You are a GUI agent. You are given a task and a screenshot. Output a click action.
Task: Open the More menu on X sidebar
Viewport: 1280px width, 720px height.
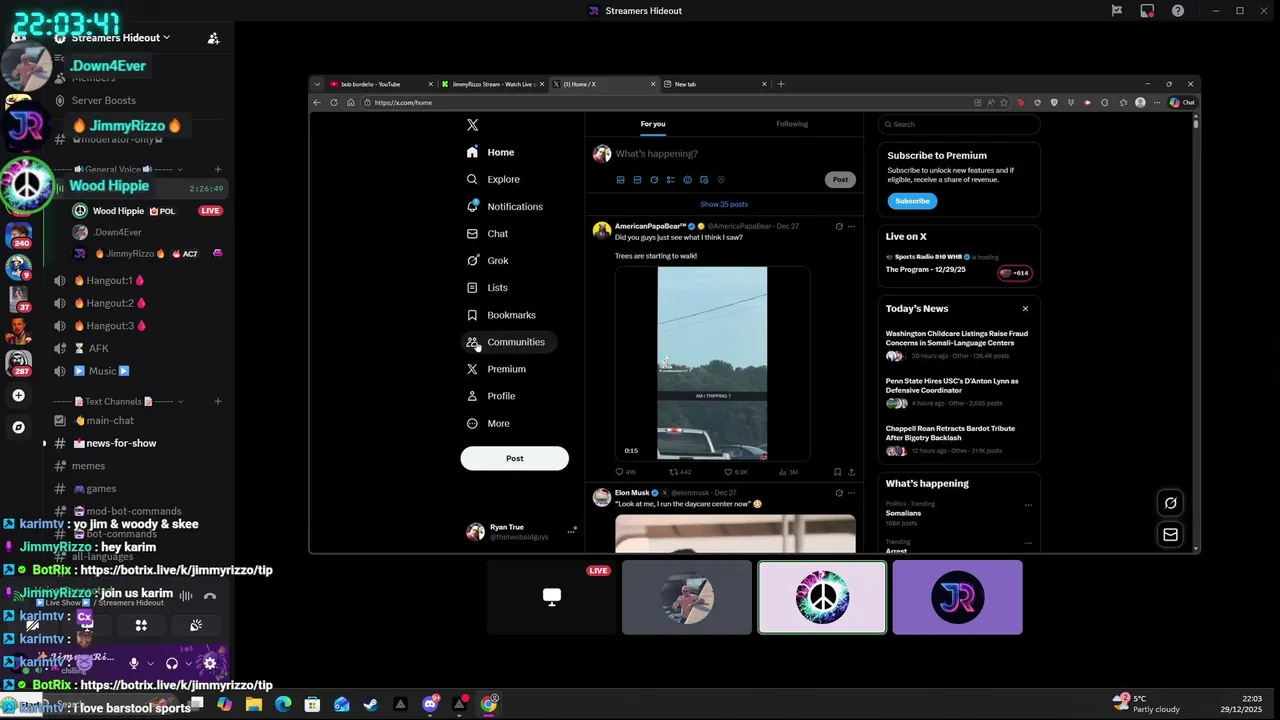click(x=488, y=423)
